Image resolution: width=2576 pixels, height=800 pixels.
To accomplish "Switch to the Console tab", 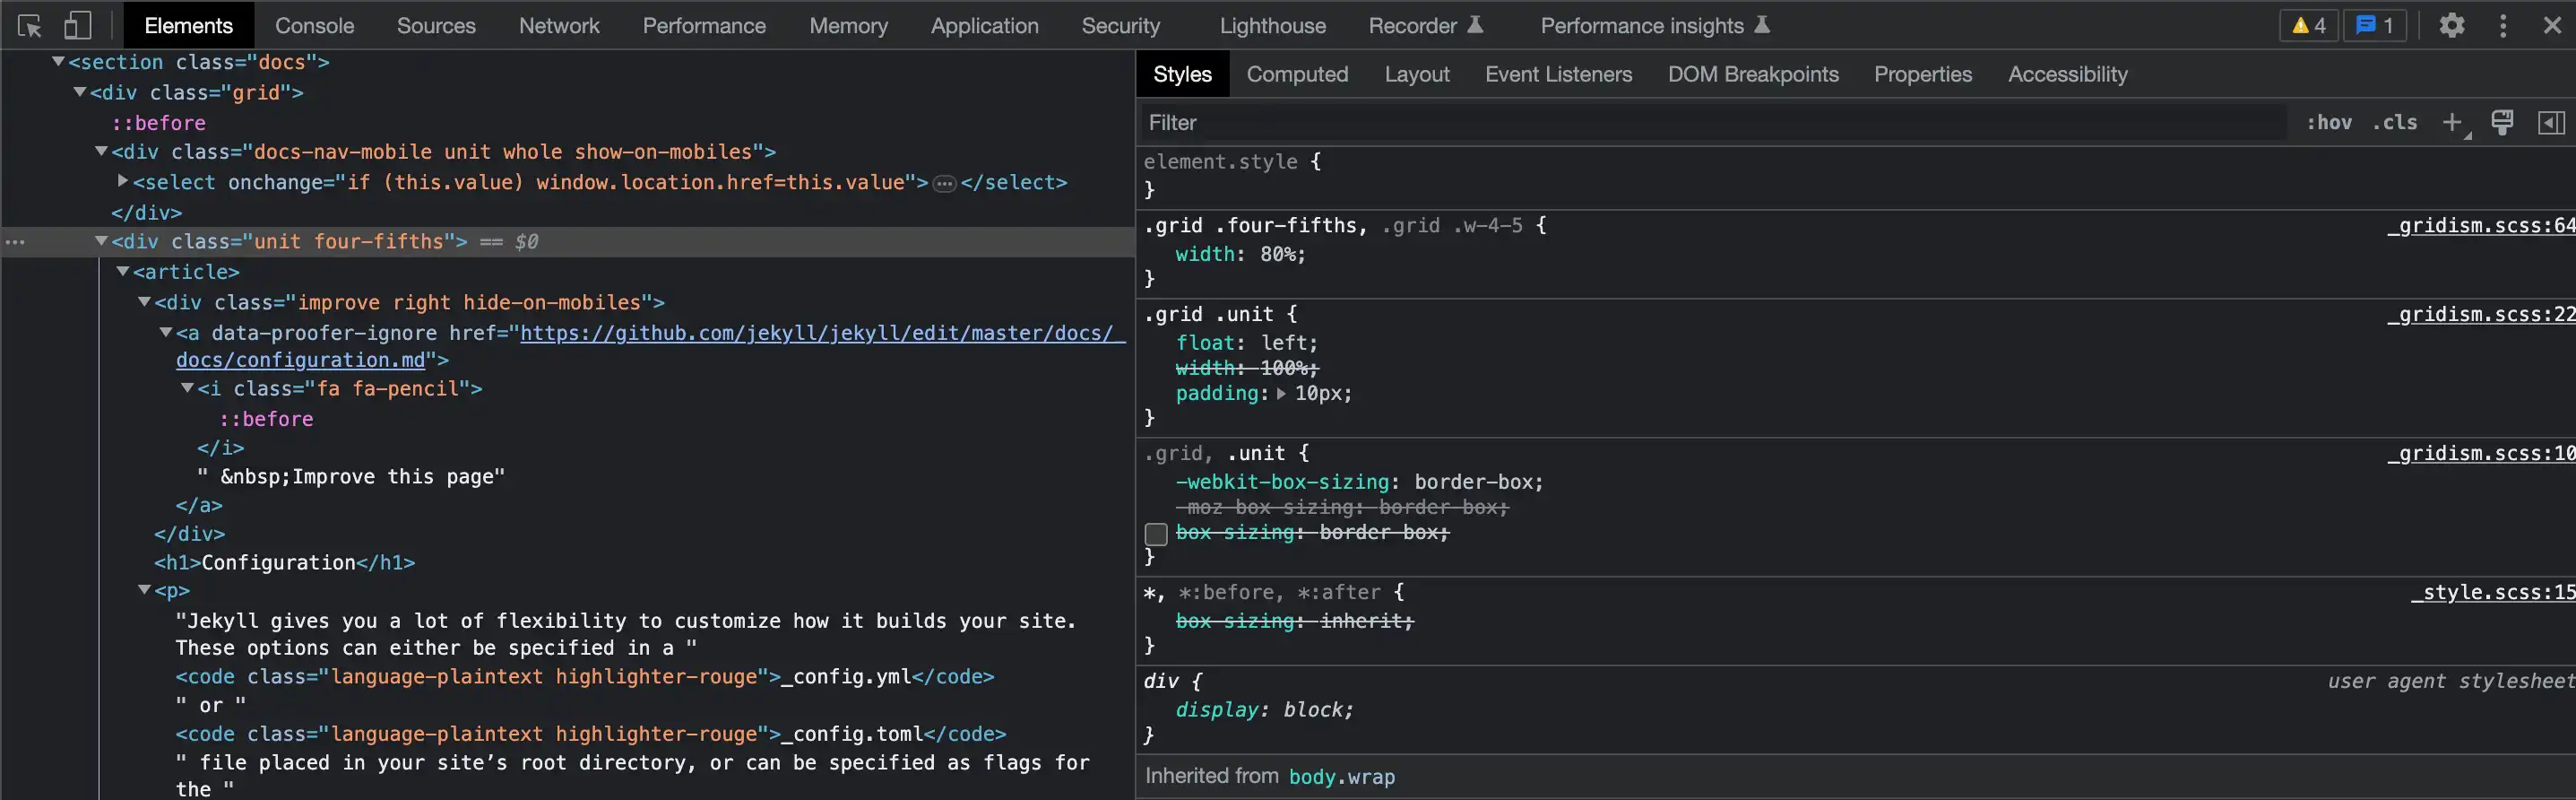I will coord(314,26).
